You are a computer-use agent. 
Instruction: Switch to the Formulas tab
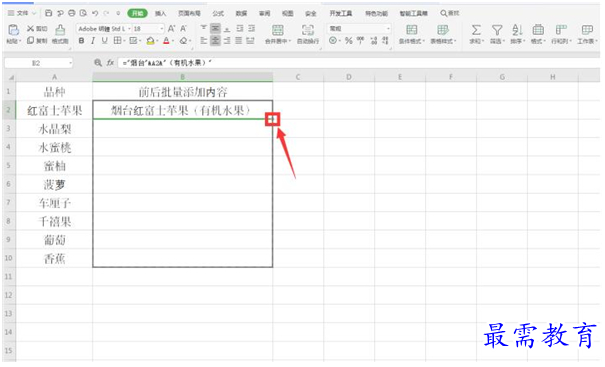(x=218, y=13)
